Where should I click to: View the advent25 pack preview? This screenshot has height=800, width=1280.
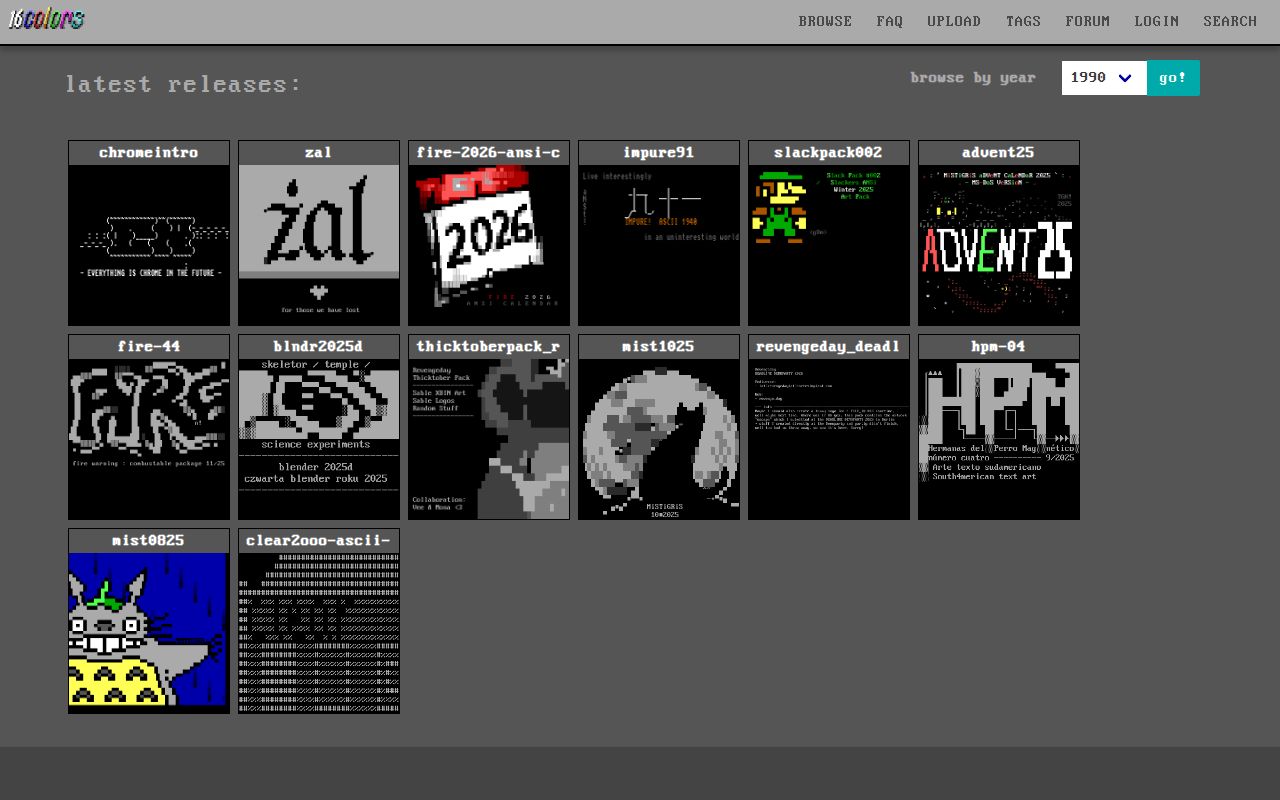pos(998,240)
